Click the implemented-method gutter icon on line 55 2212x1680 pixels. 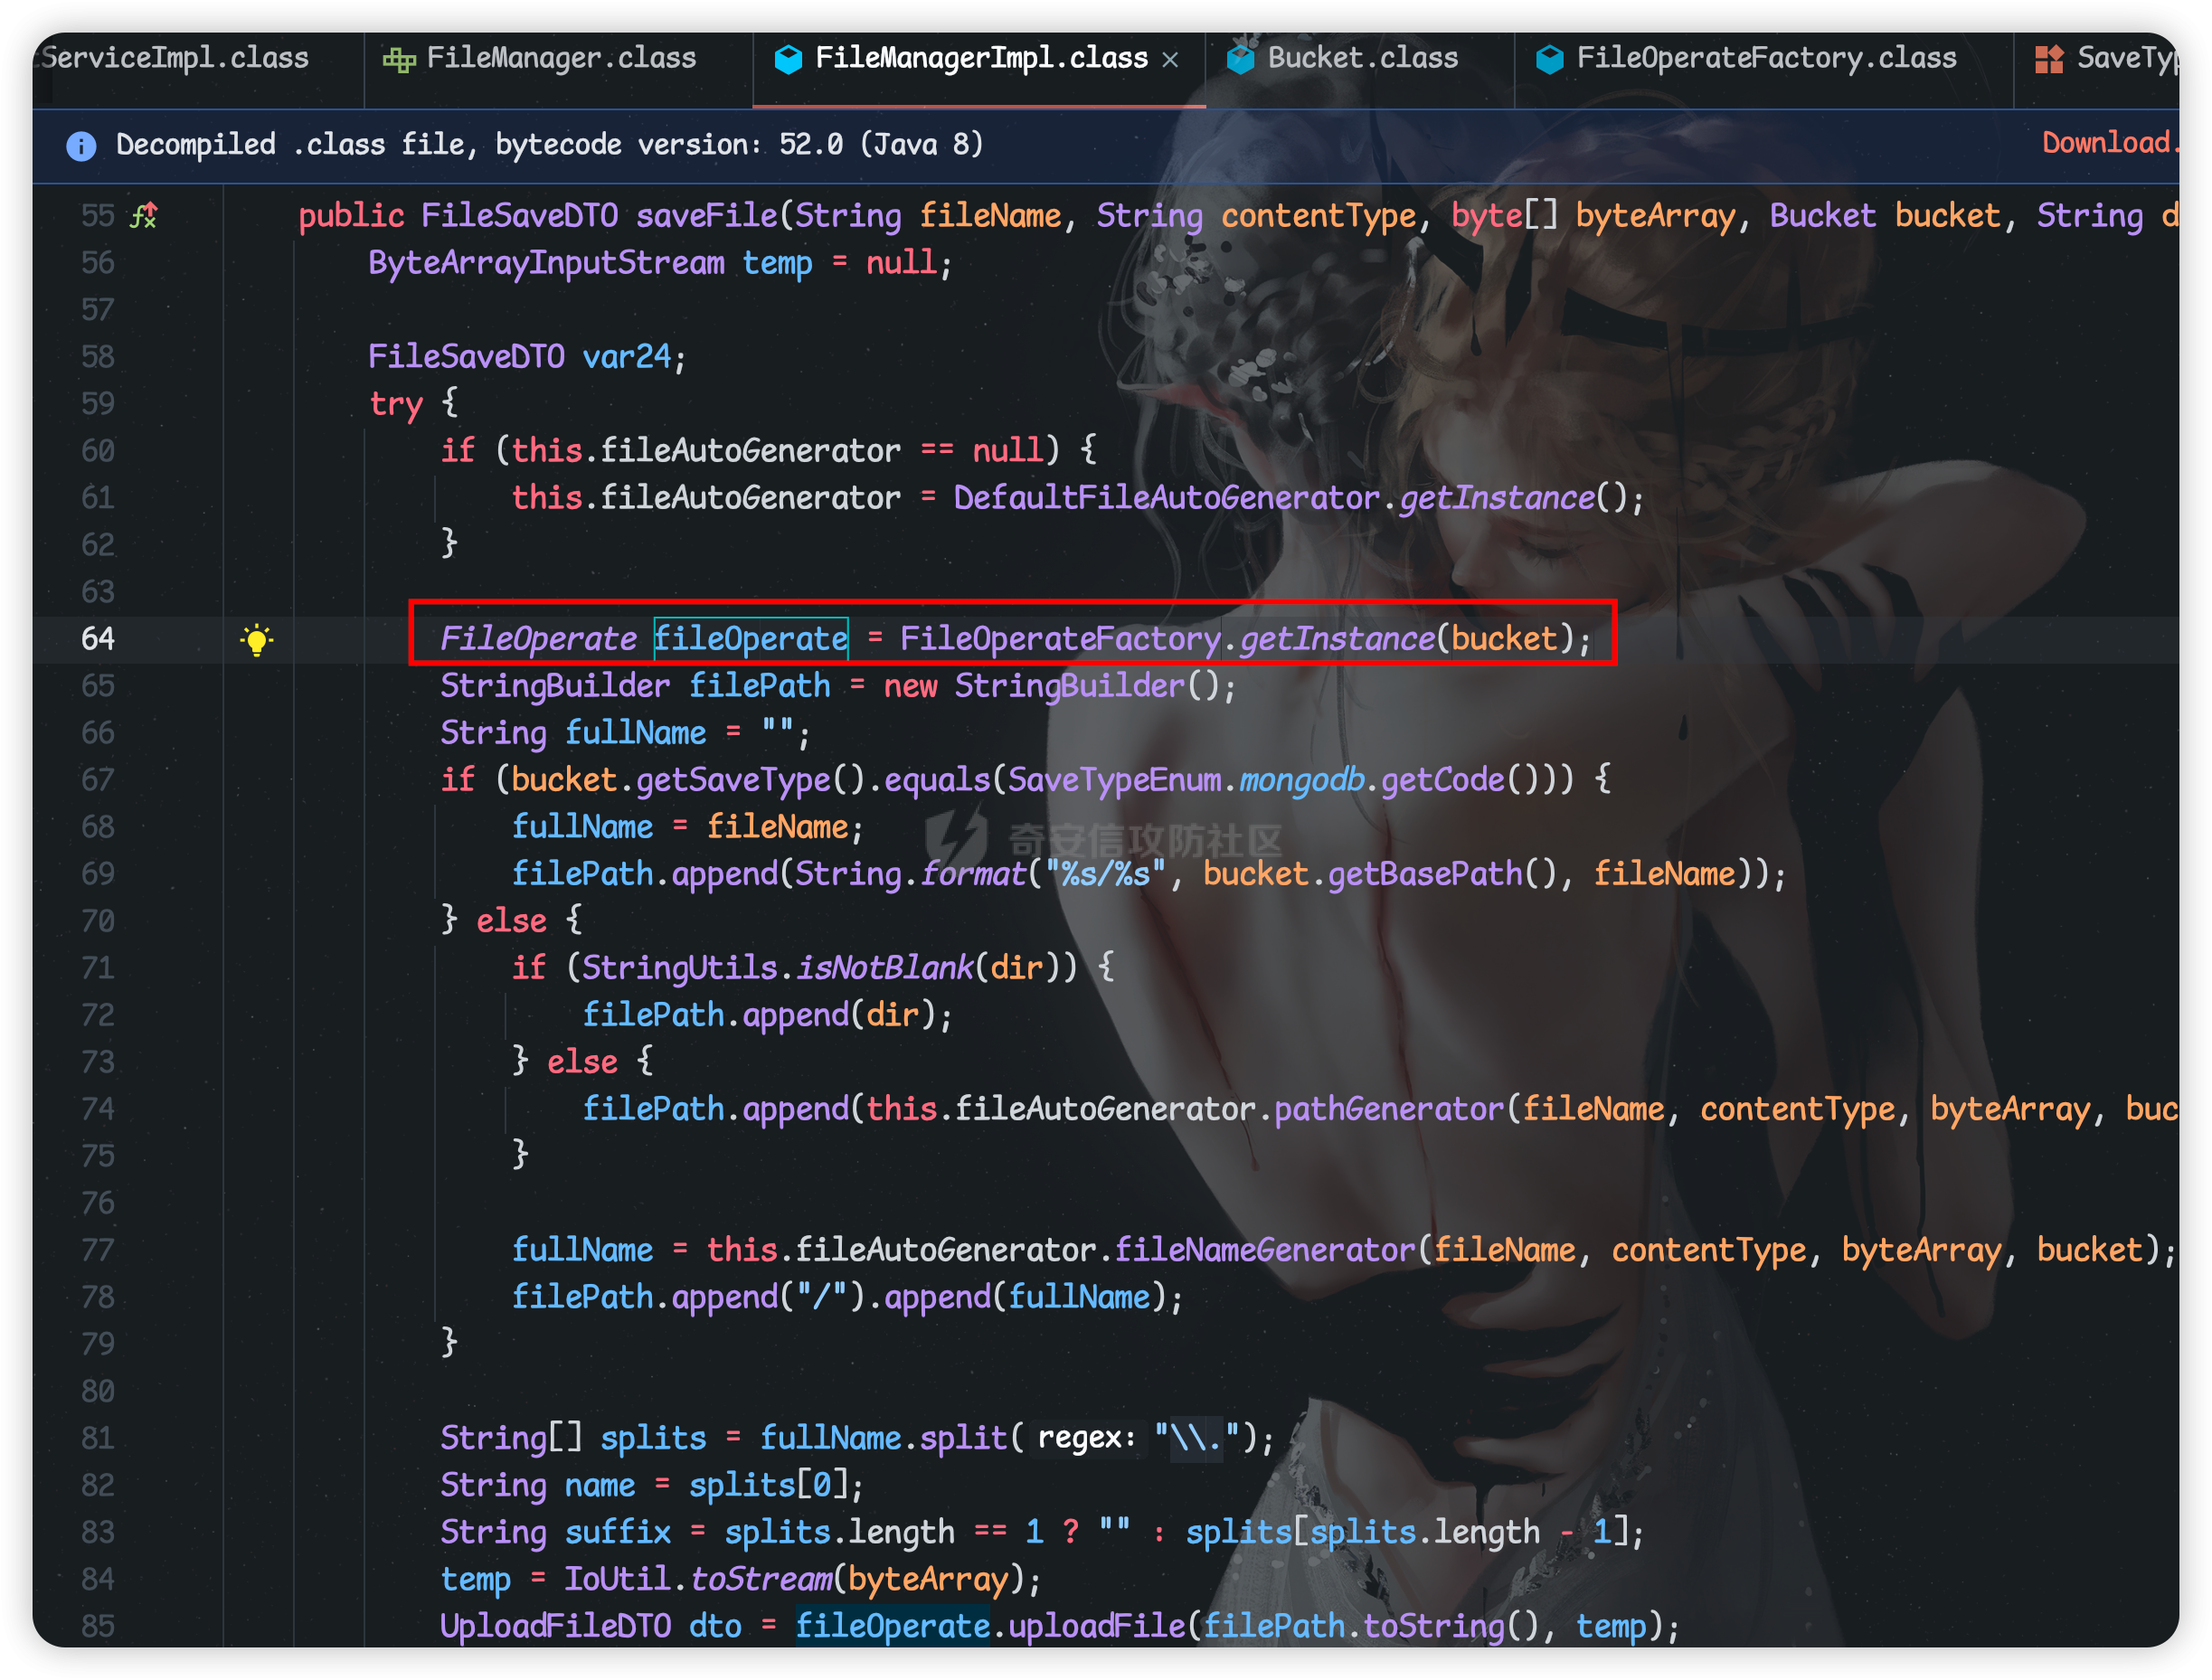(x=144, y=215)
